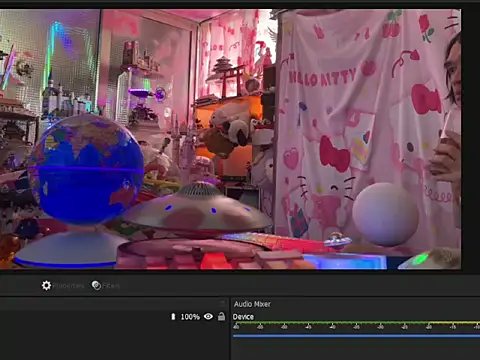The height and width of the screenshot is (360, 480).
Task: Click the 100% battery level text
Action: point(190,317)
